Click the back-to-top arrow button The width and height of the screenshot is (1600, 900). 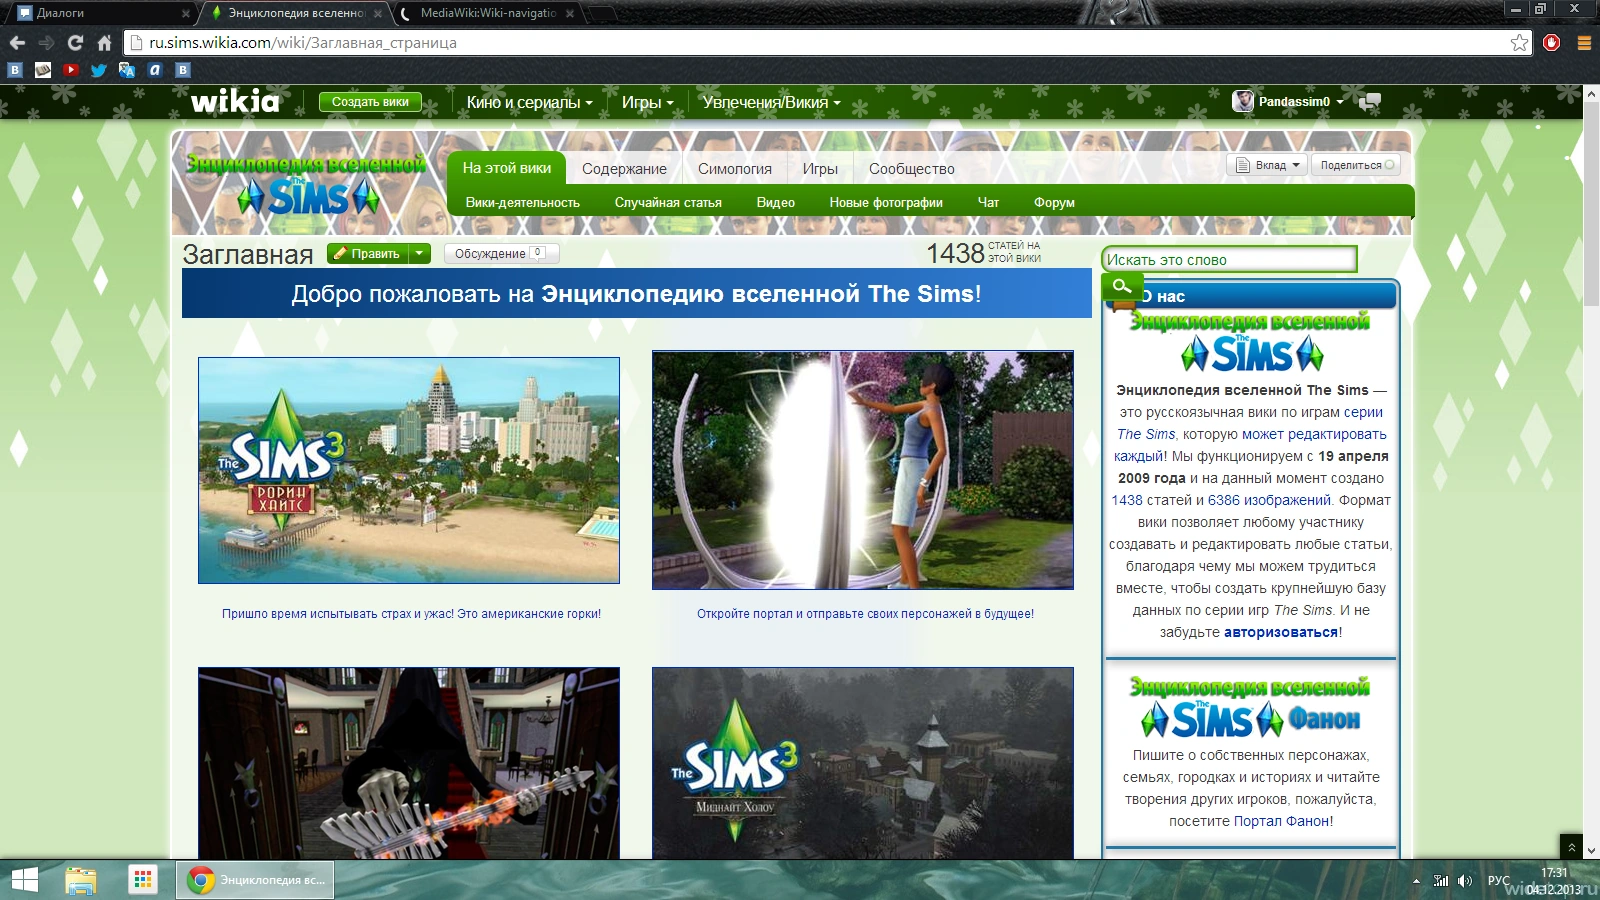(x=1571, y=847)
